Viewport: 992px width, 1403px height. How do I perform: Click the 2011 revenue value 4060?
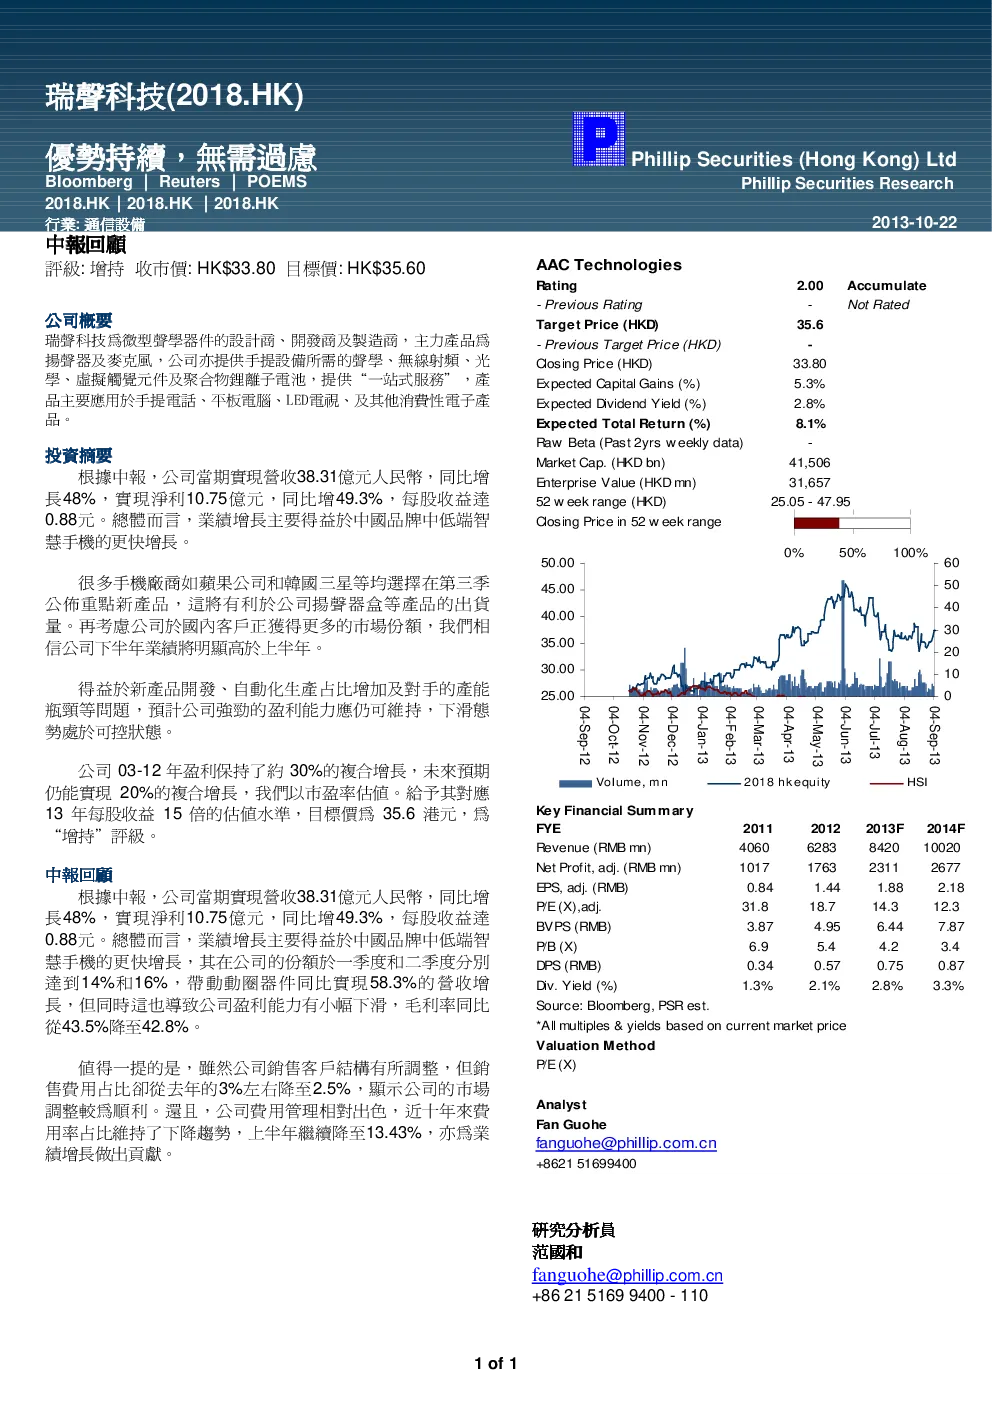[x=754, y=848]
